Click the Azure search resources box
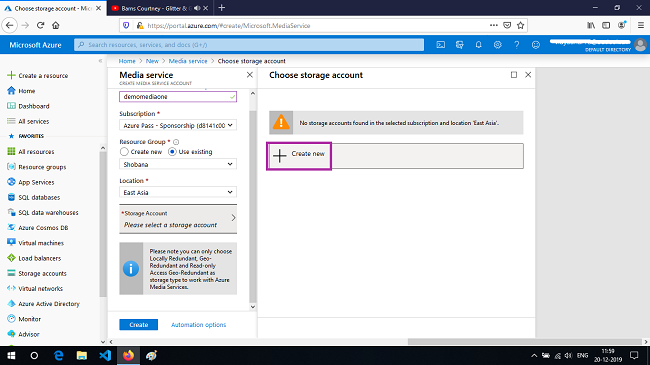The image size is (650, 365). tap(249, 45)
